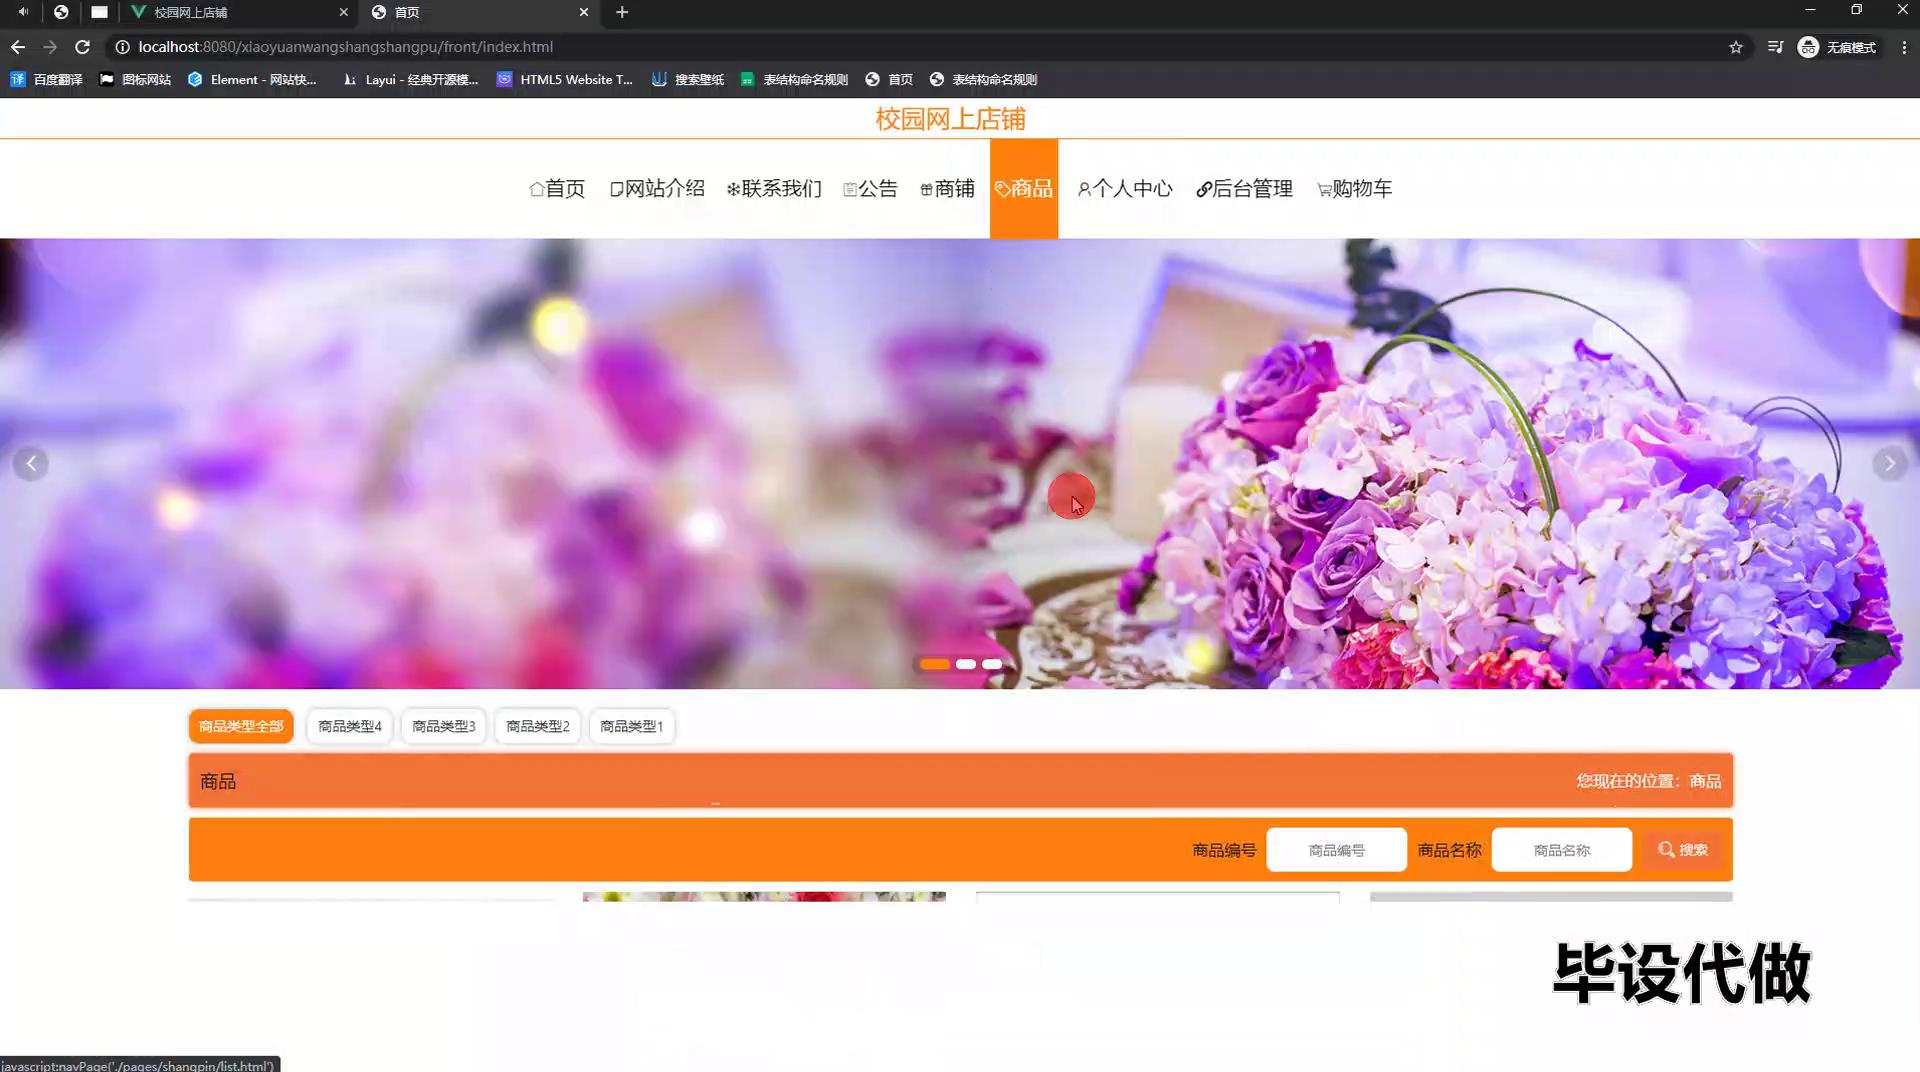
Task: Click the browser back arrow icon
Action: pyautogui.click(x=18, y=47)
